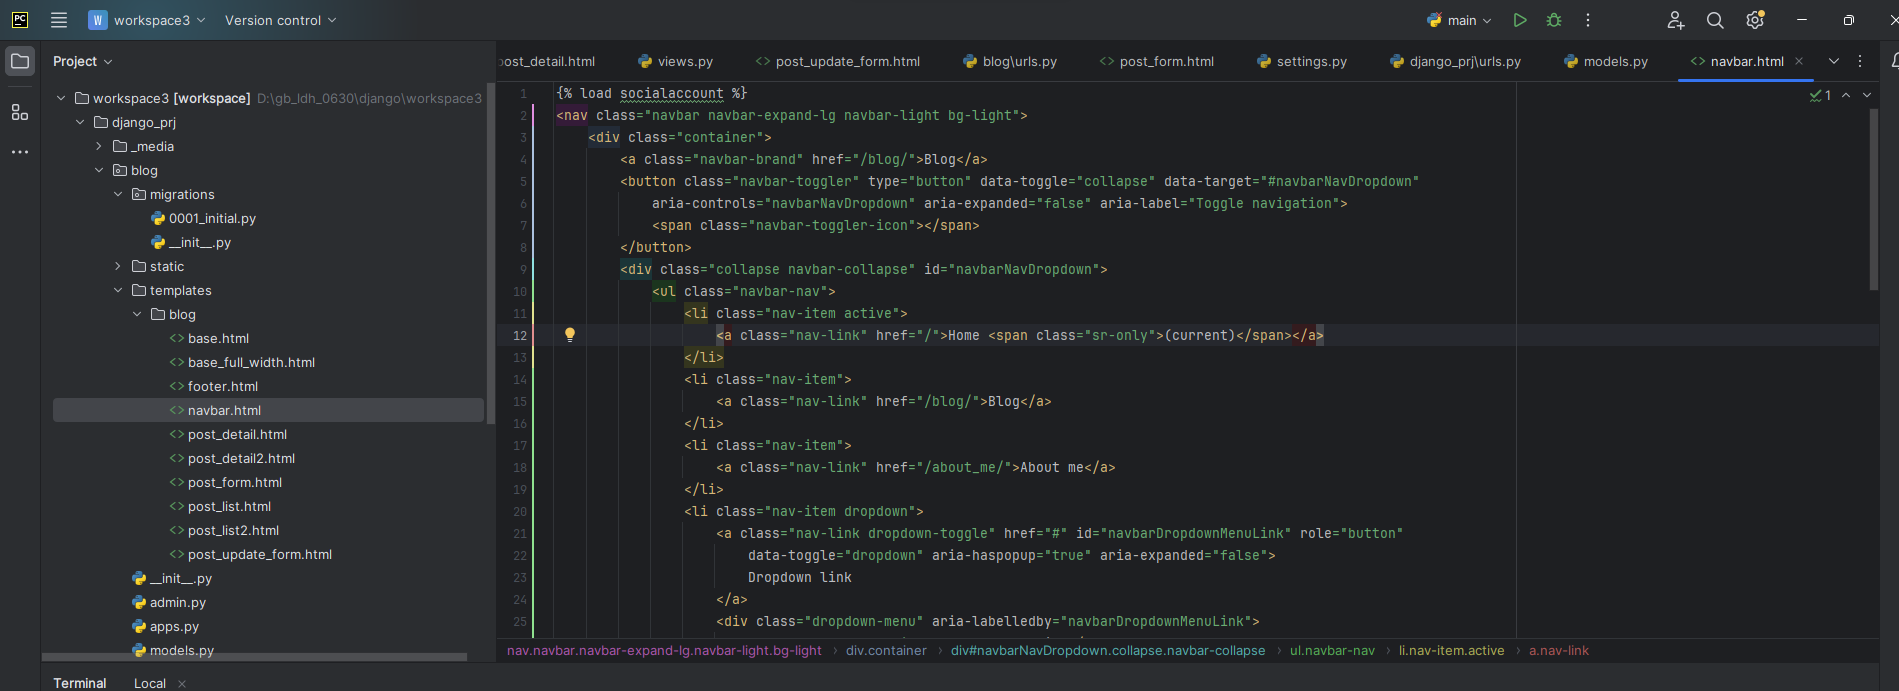Open post_detail2.html in project tree
The height and width of the screenshot is (691, 1899).
point(232,458)
